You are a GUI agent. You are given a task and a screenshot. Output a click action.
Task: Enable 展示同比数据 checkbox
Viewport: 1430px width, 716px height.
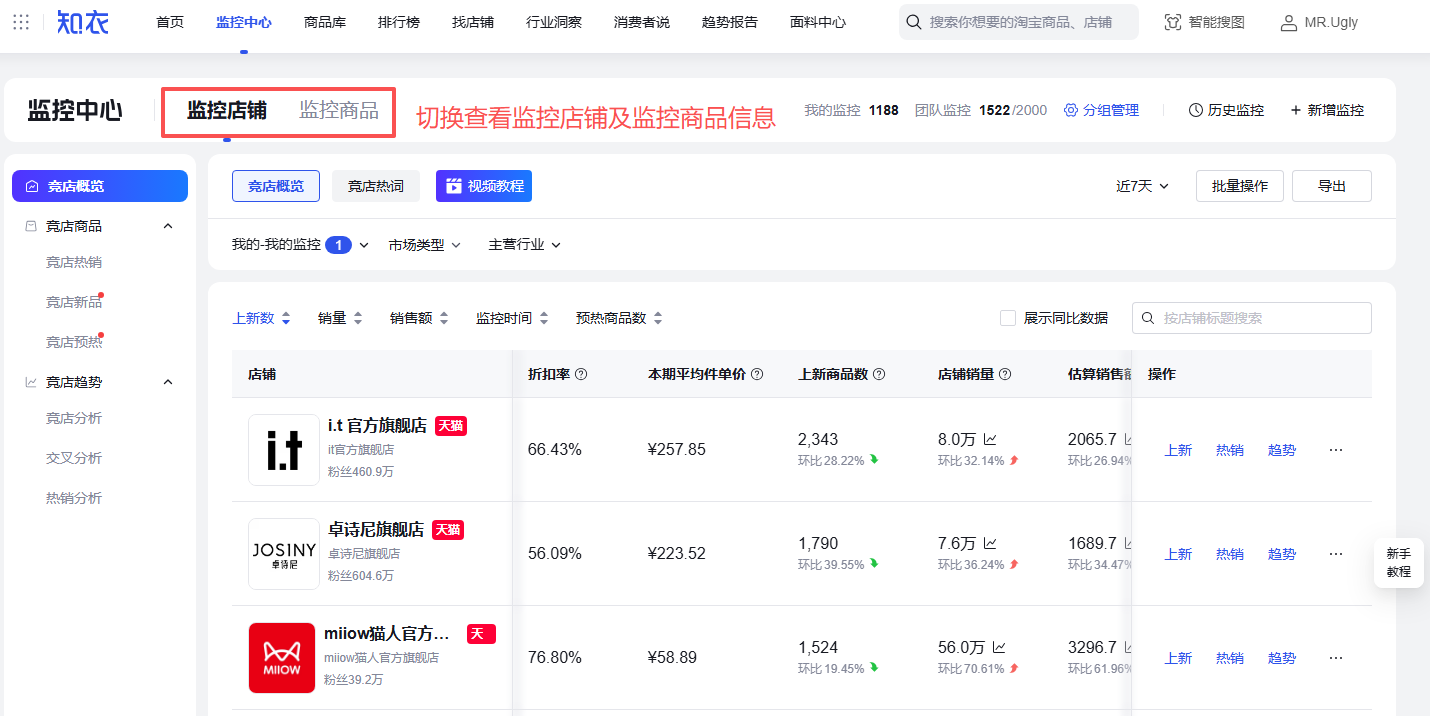click(x=1008, y=318)
